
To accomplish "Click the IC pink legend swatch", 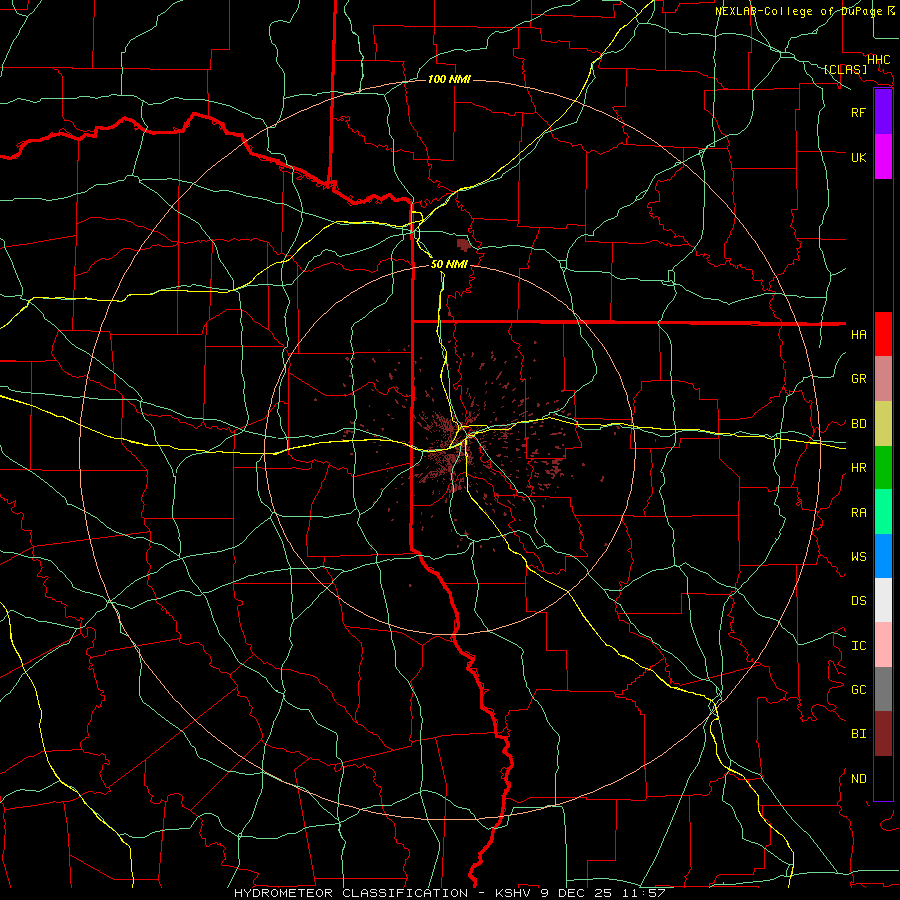I will (x=883, y=645).
